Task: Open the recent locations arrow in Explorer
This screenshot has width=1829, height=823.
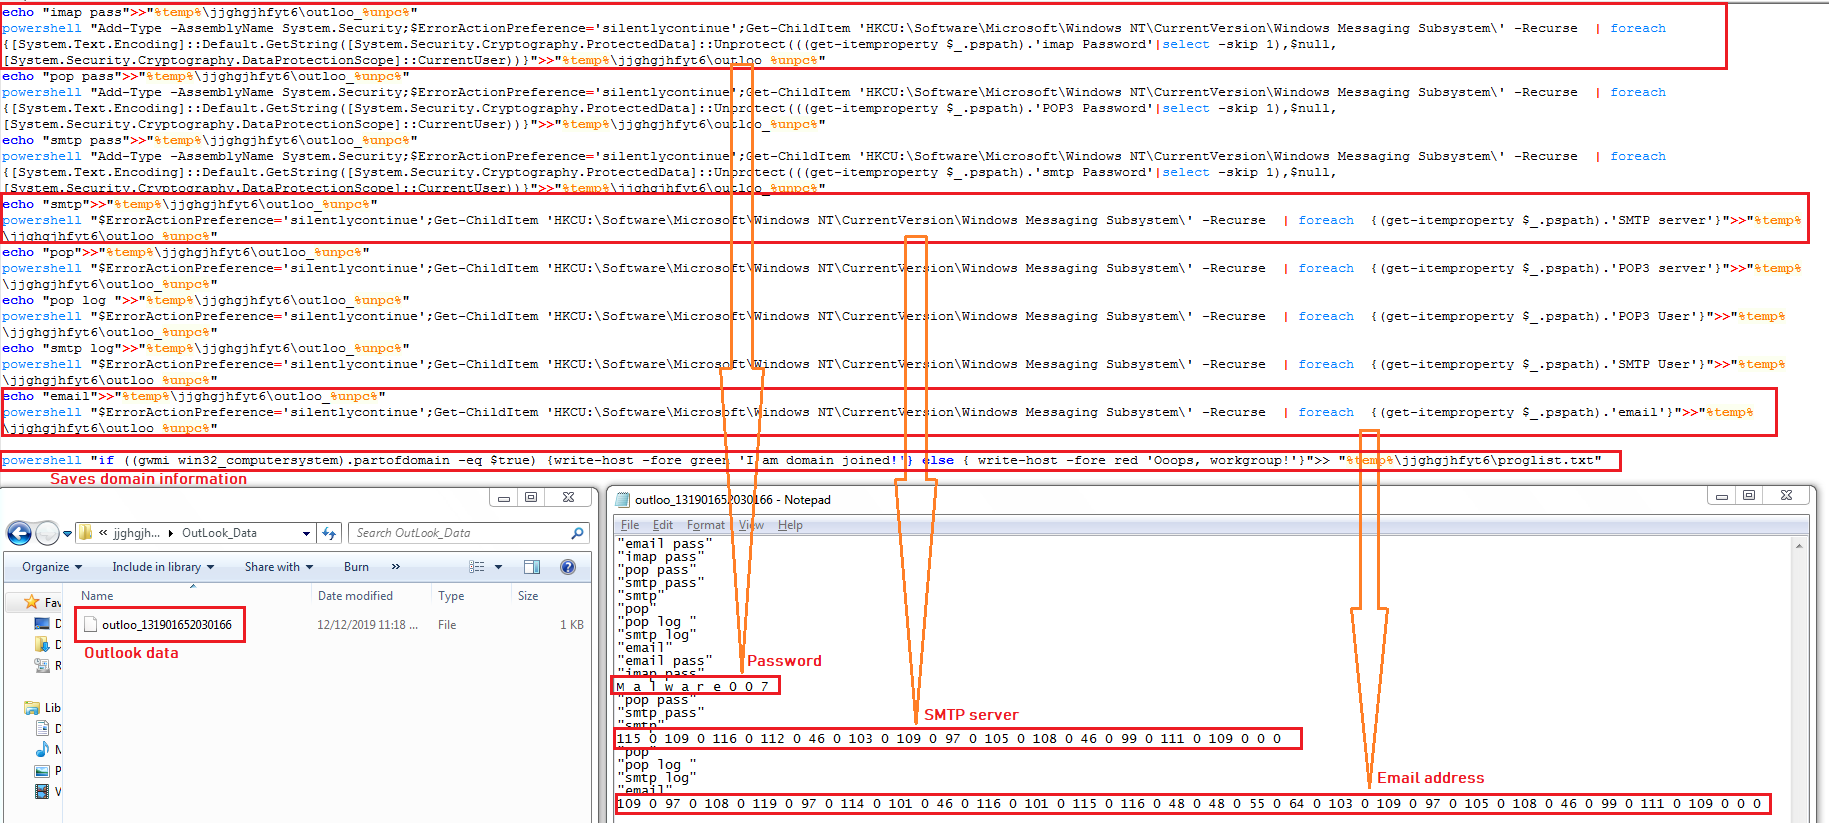Action: point(68,534)
